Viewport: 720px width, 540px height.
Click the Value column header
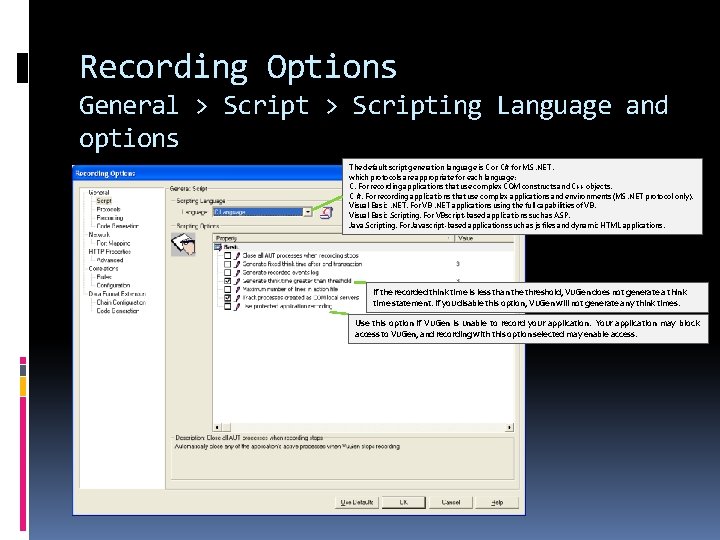[x=484, y=238]
